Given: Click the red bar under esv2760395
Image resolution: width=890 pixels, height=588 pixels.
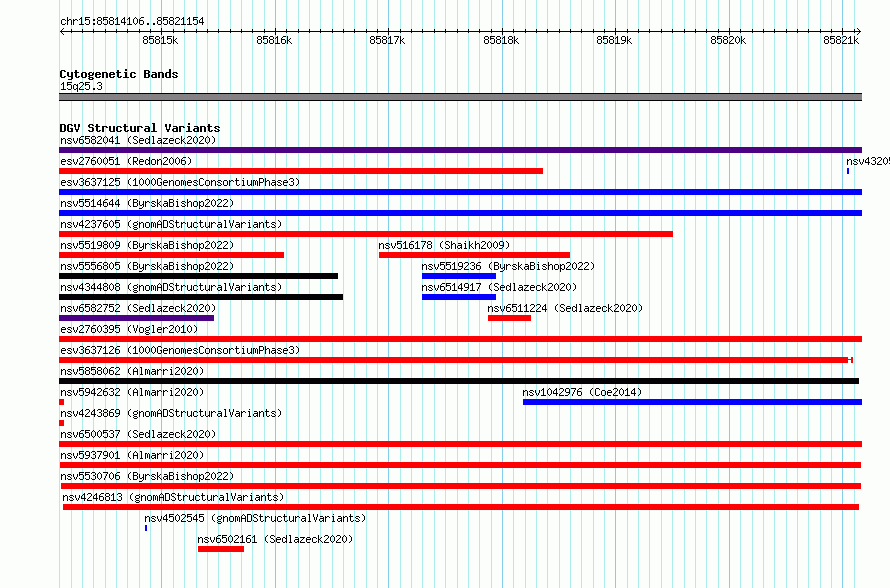Looking at the screenshot, I should click(460, 339).
